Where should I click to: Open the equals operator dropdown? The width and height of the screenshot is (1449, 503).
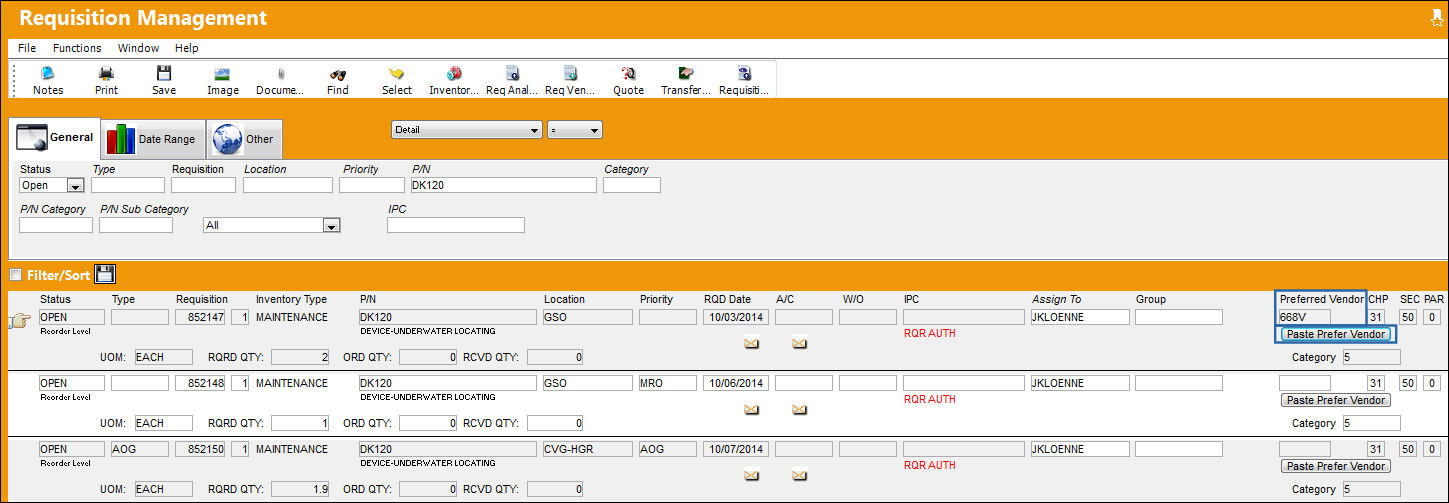[575, 130]
